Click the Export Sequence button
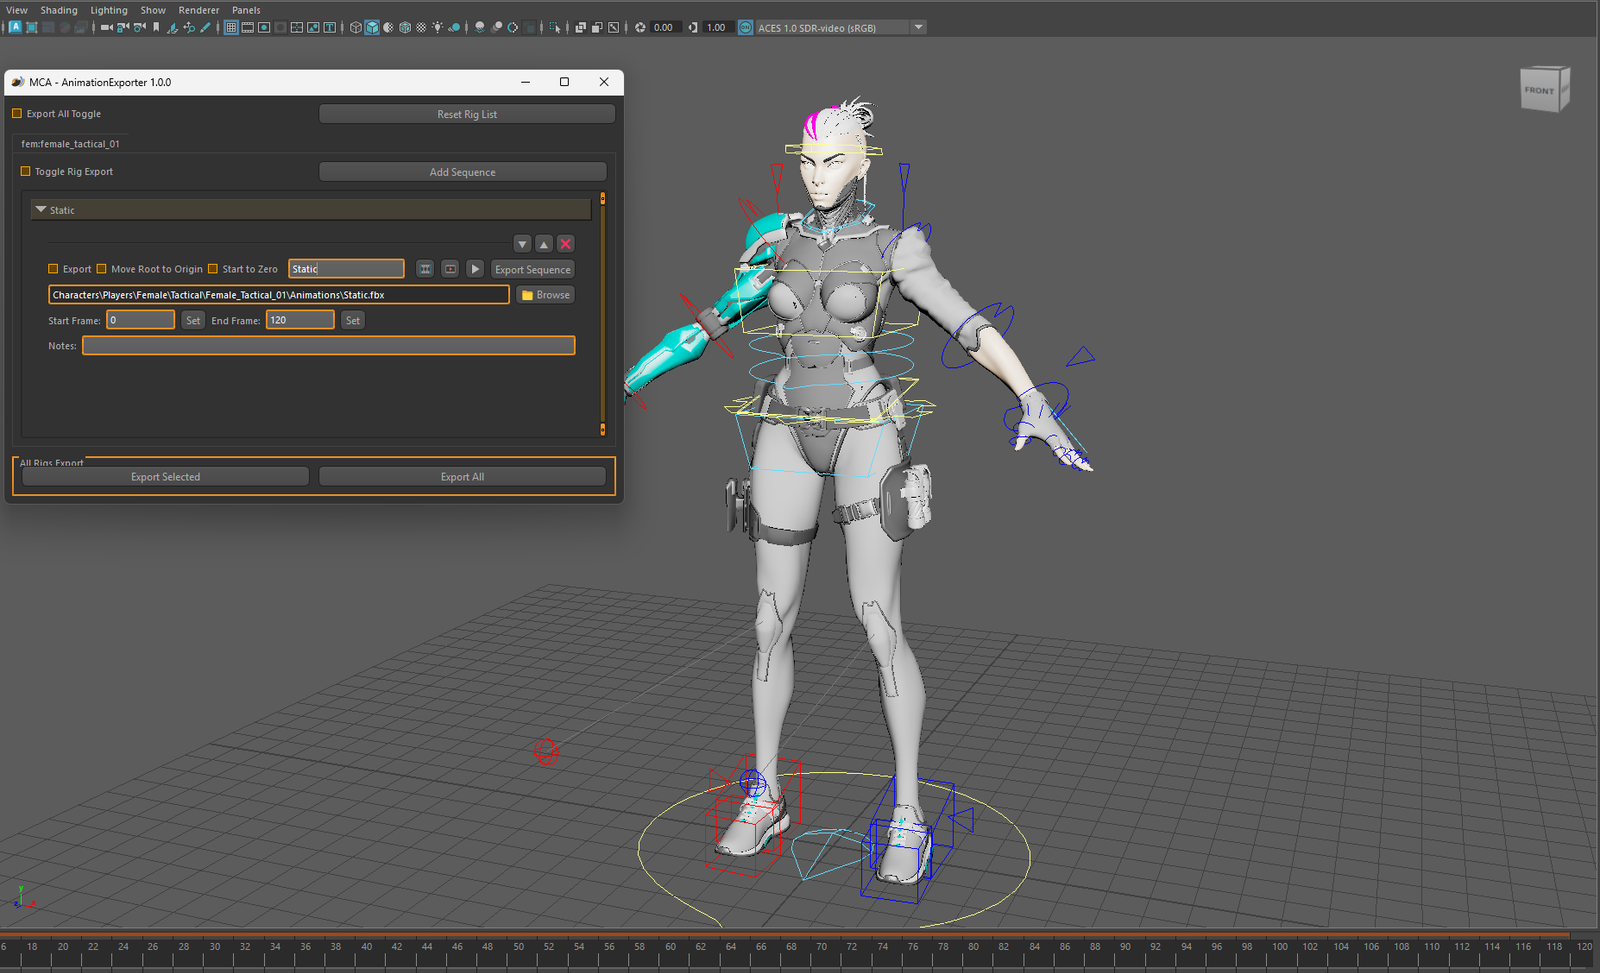 pos(533,269)
